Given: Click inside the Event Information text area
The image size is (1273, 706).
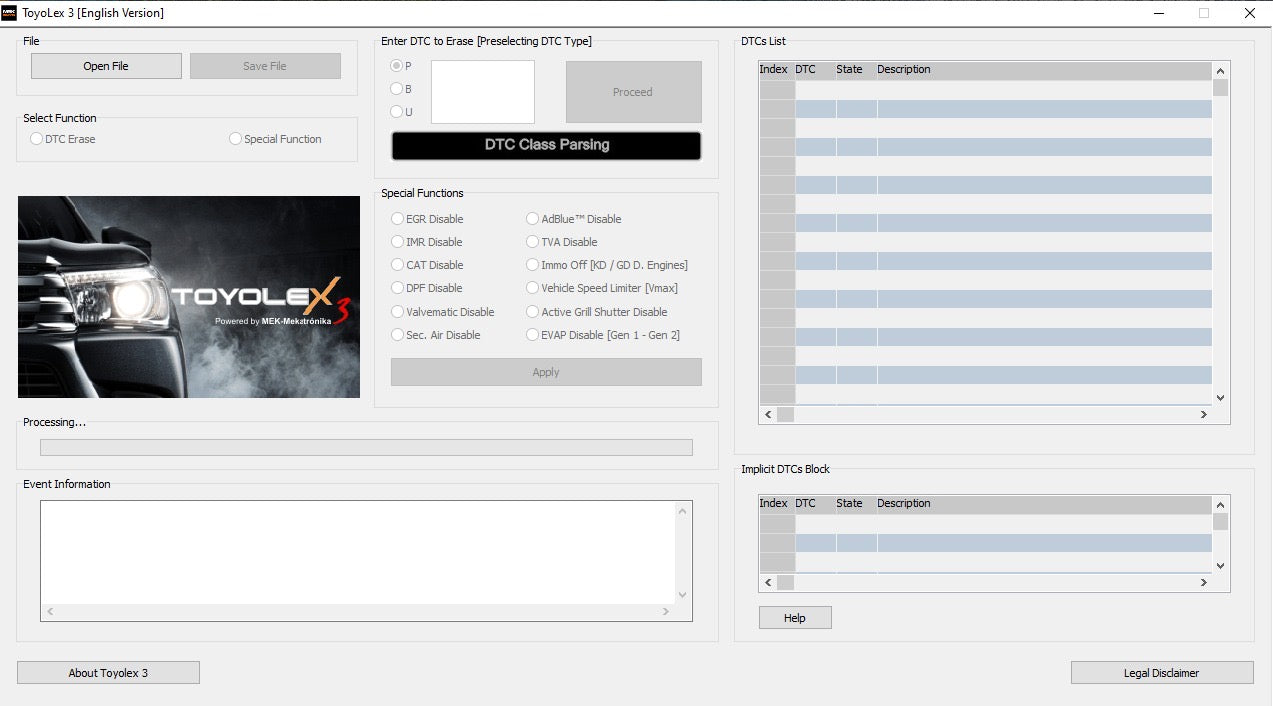Looking at the screenshot, I should (358, 552).
